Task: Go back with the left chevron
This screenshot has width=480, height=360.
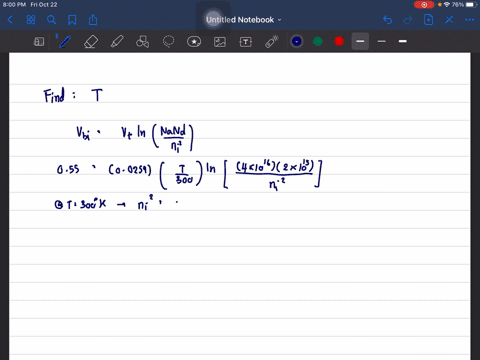Action: tap(10, 20)
